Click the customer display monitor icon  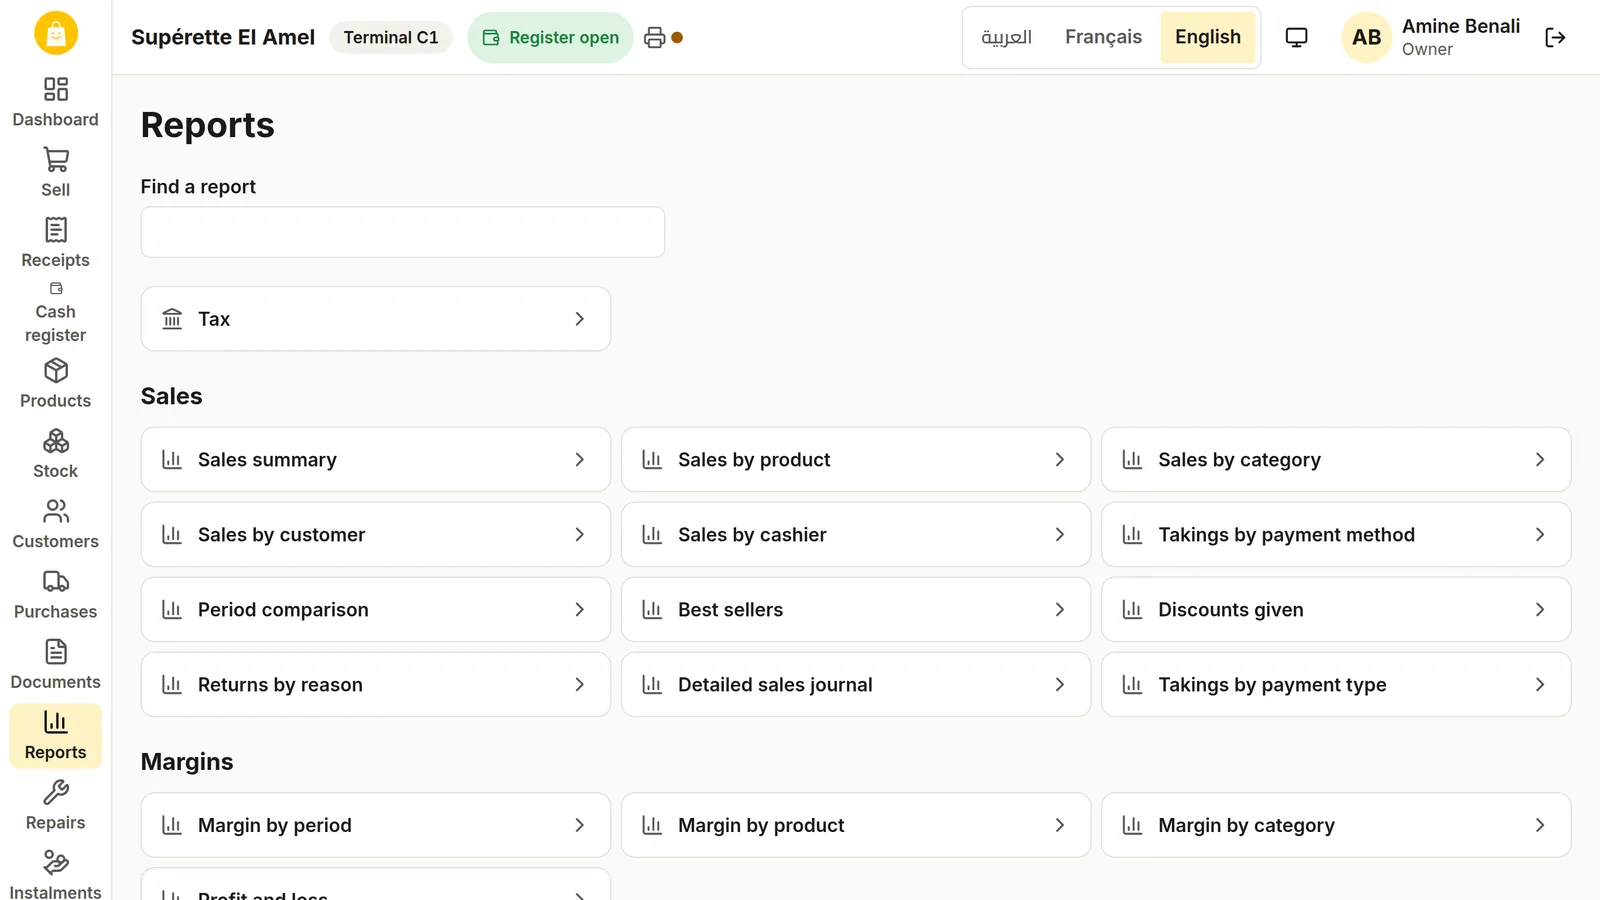click(x=1296, y=38)
